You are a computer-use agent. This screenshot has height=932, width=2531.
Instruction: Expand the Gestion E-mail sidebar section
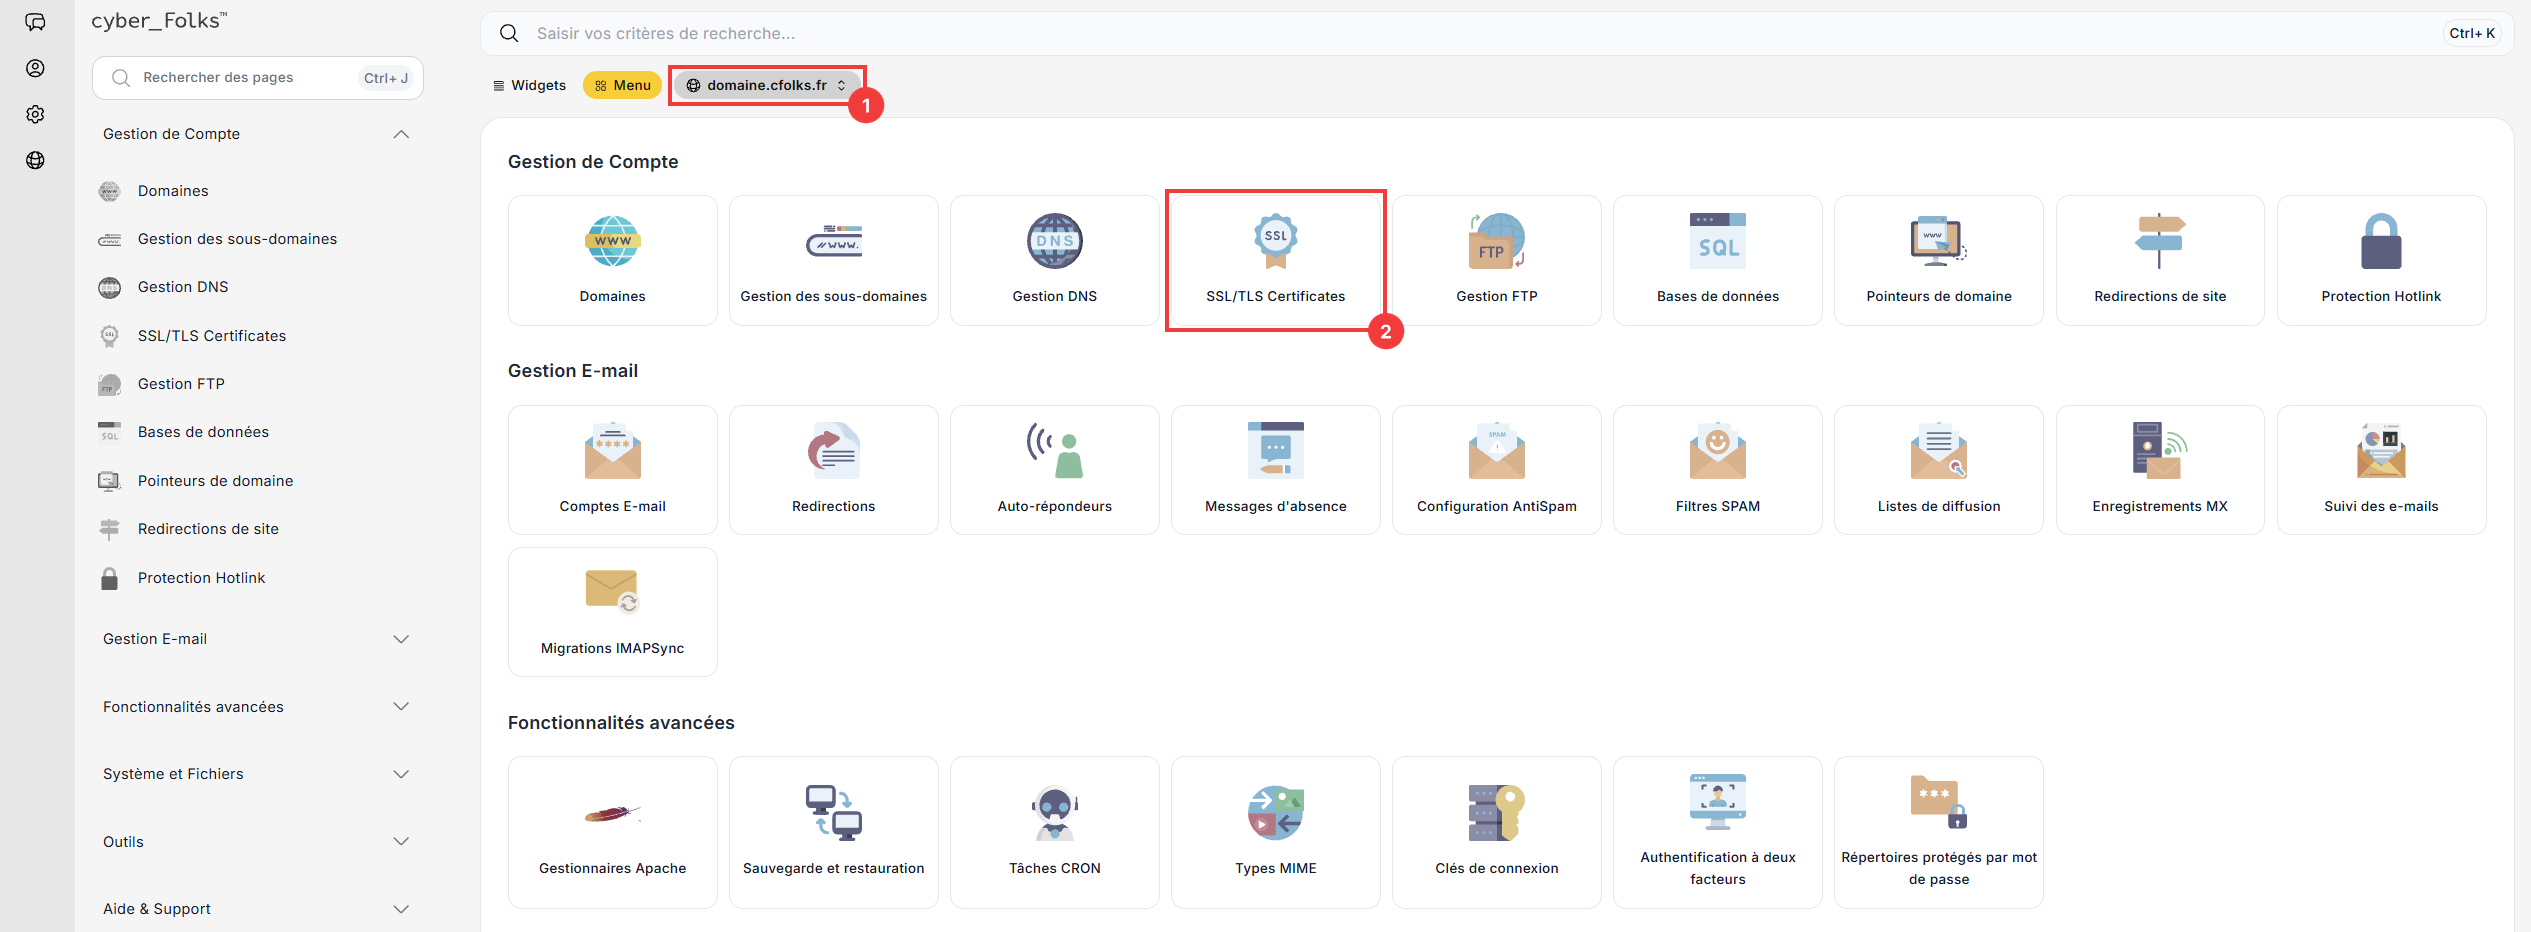tap(257, 639)
